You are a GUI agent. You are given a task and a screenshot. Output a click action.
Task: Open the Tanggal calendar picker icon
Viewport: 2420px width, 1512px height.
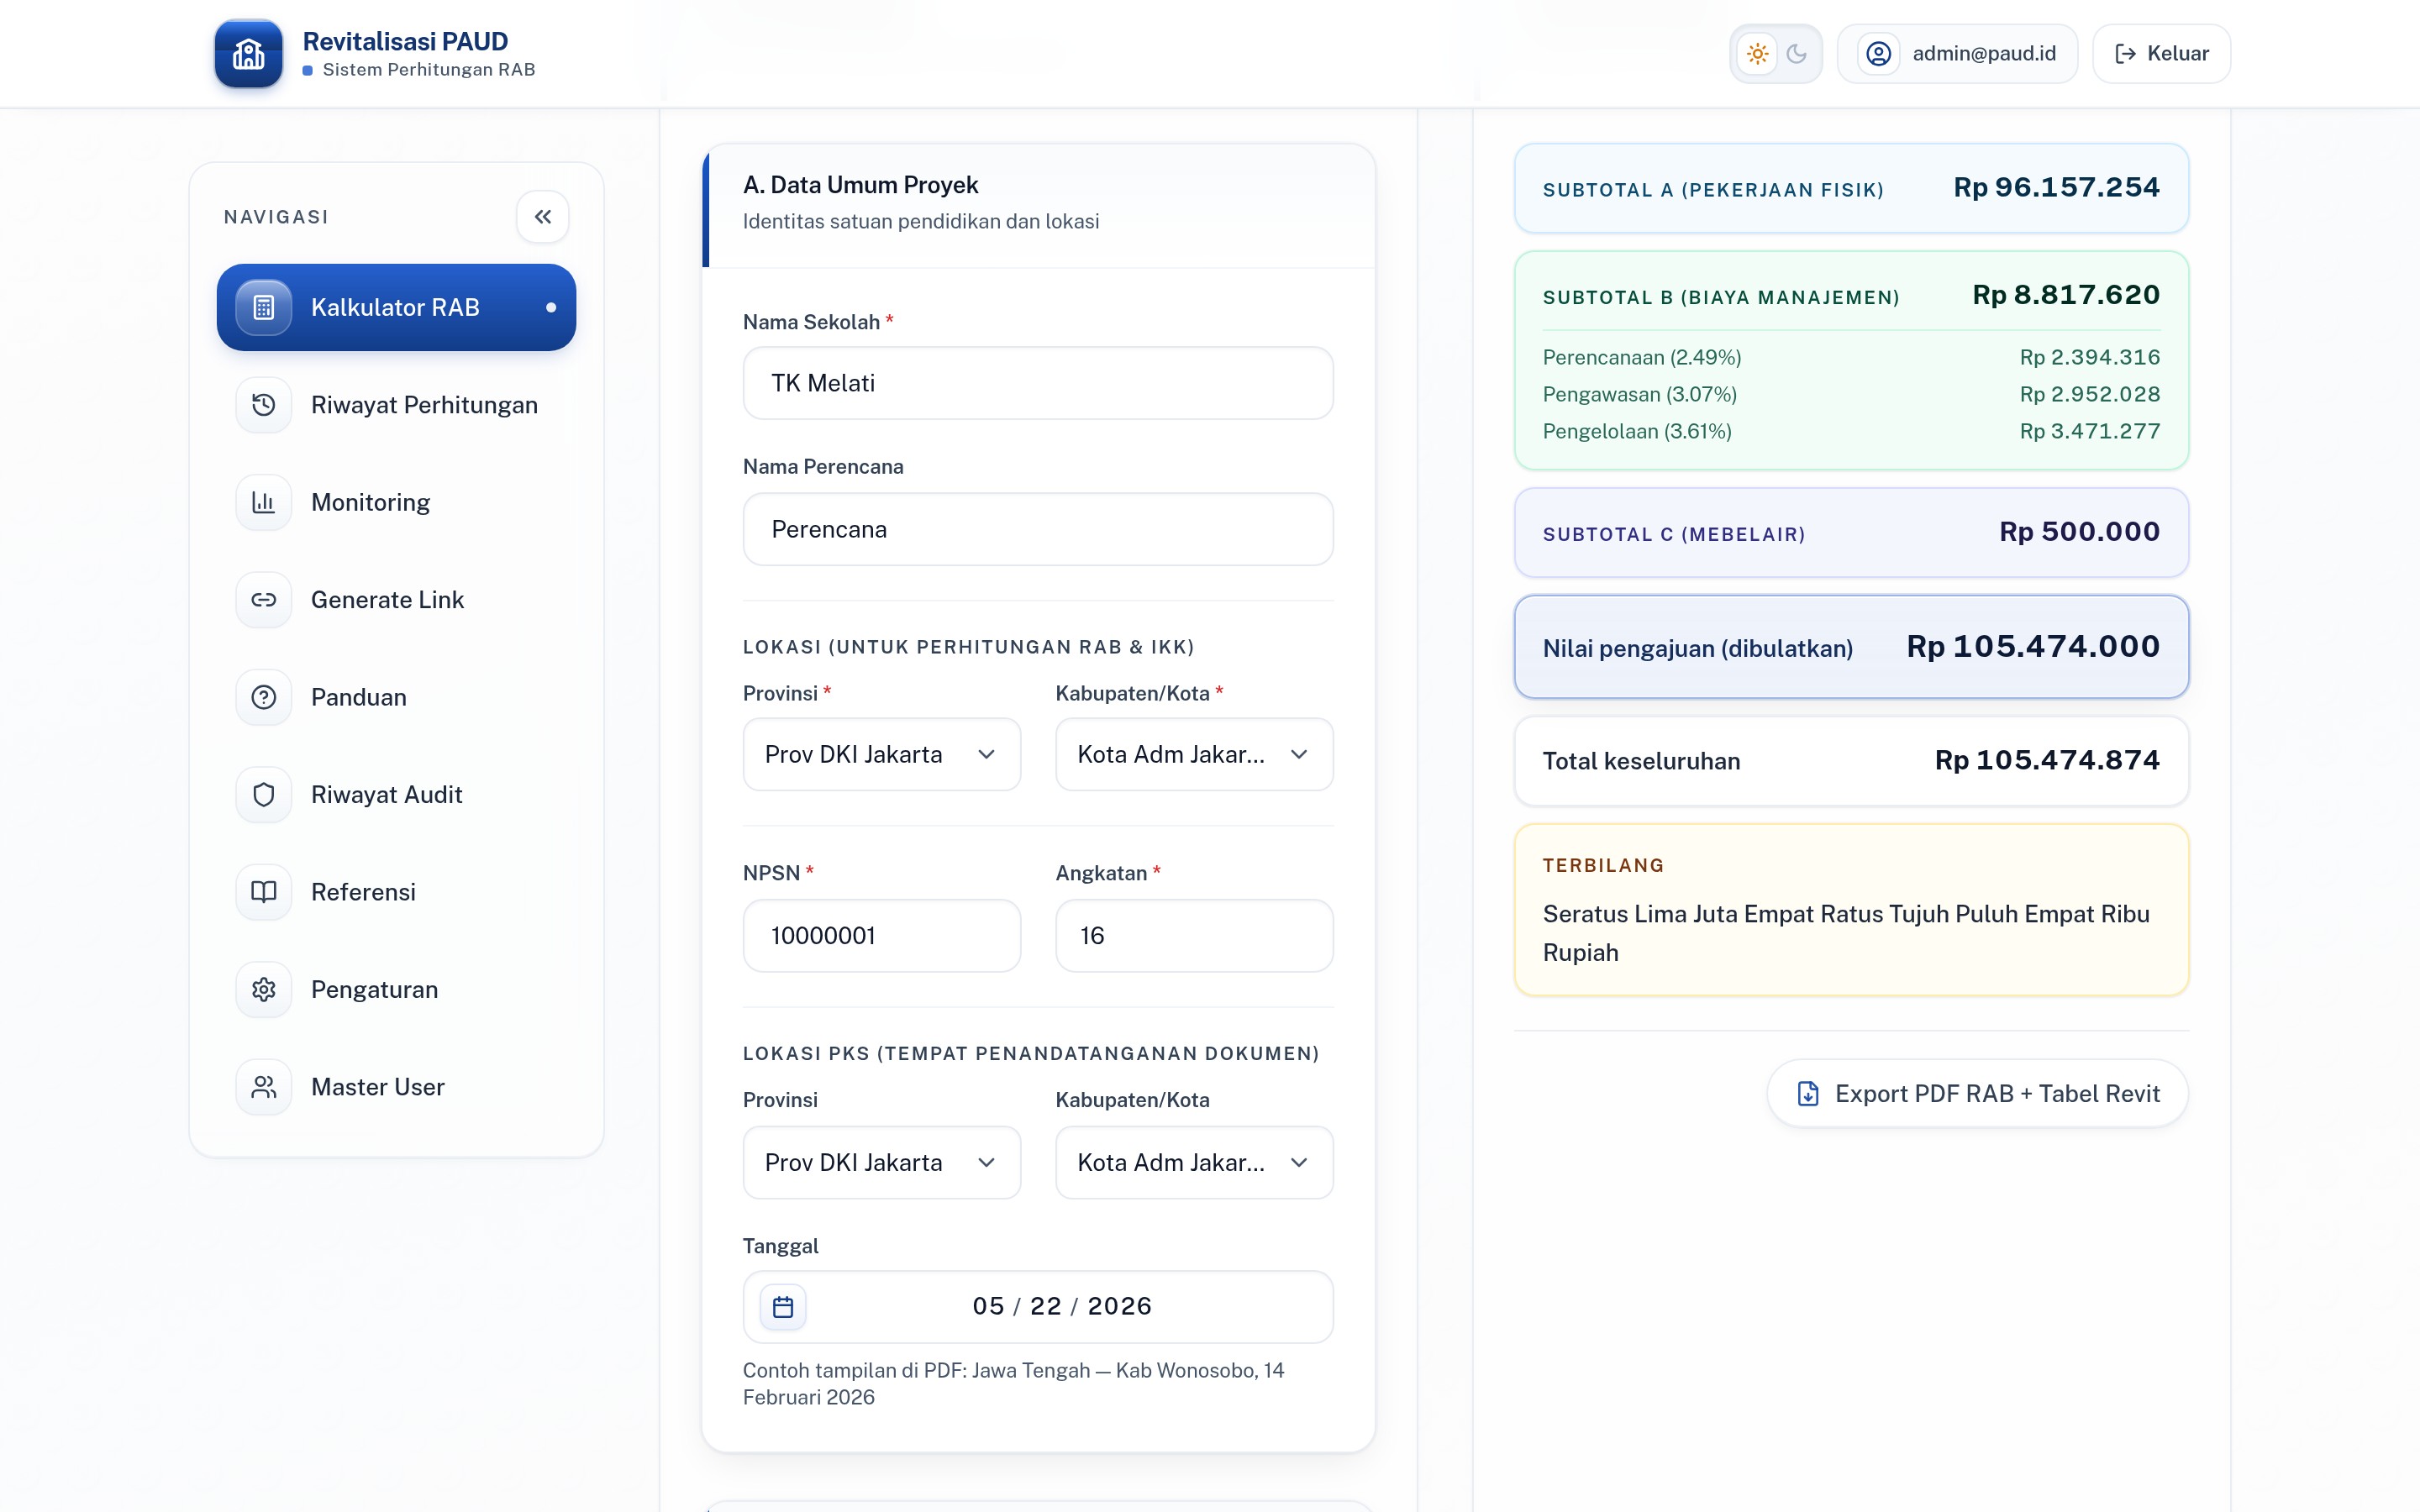coord(783,1307)
